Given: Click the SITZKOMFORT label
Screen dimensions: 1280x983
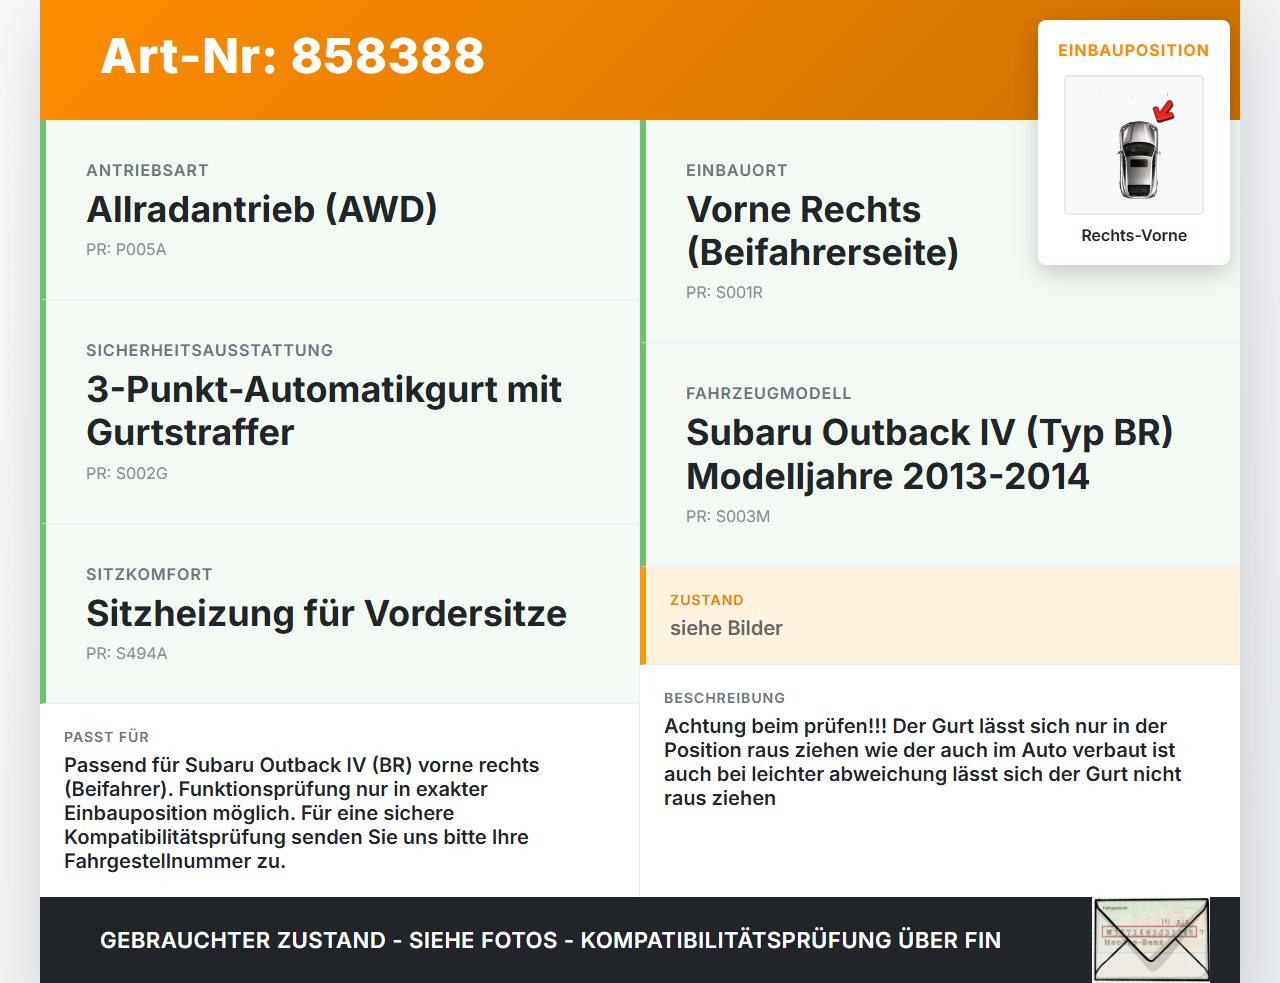Looking at the screenshot, I should point(149,574).
